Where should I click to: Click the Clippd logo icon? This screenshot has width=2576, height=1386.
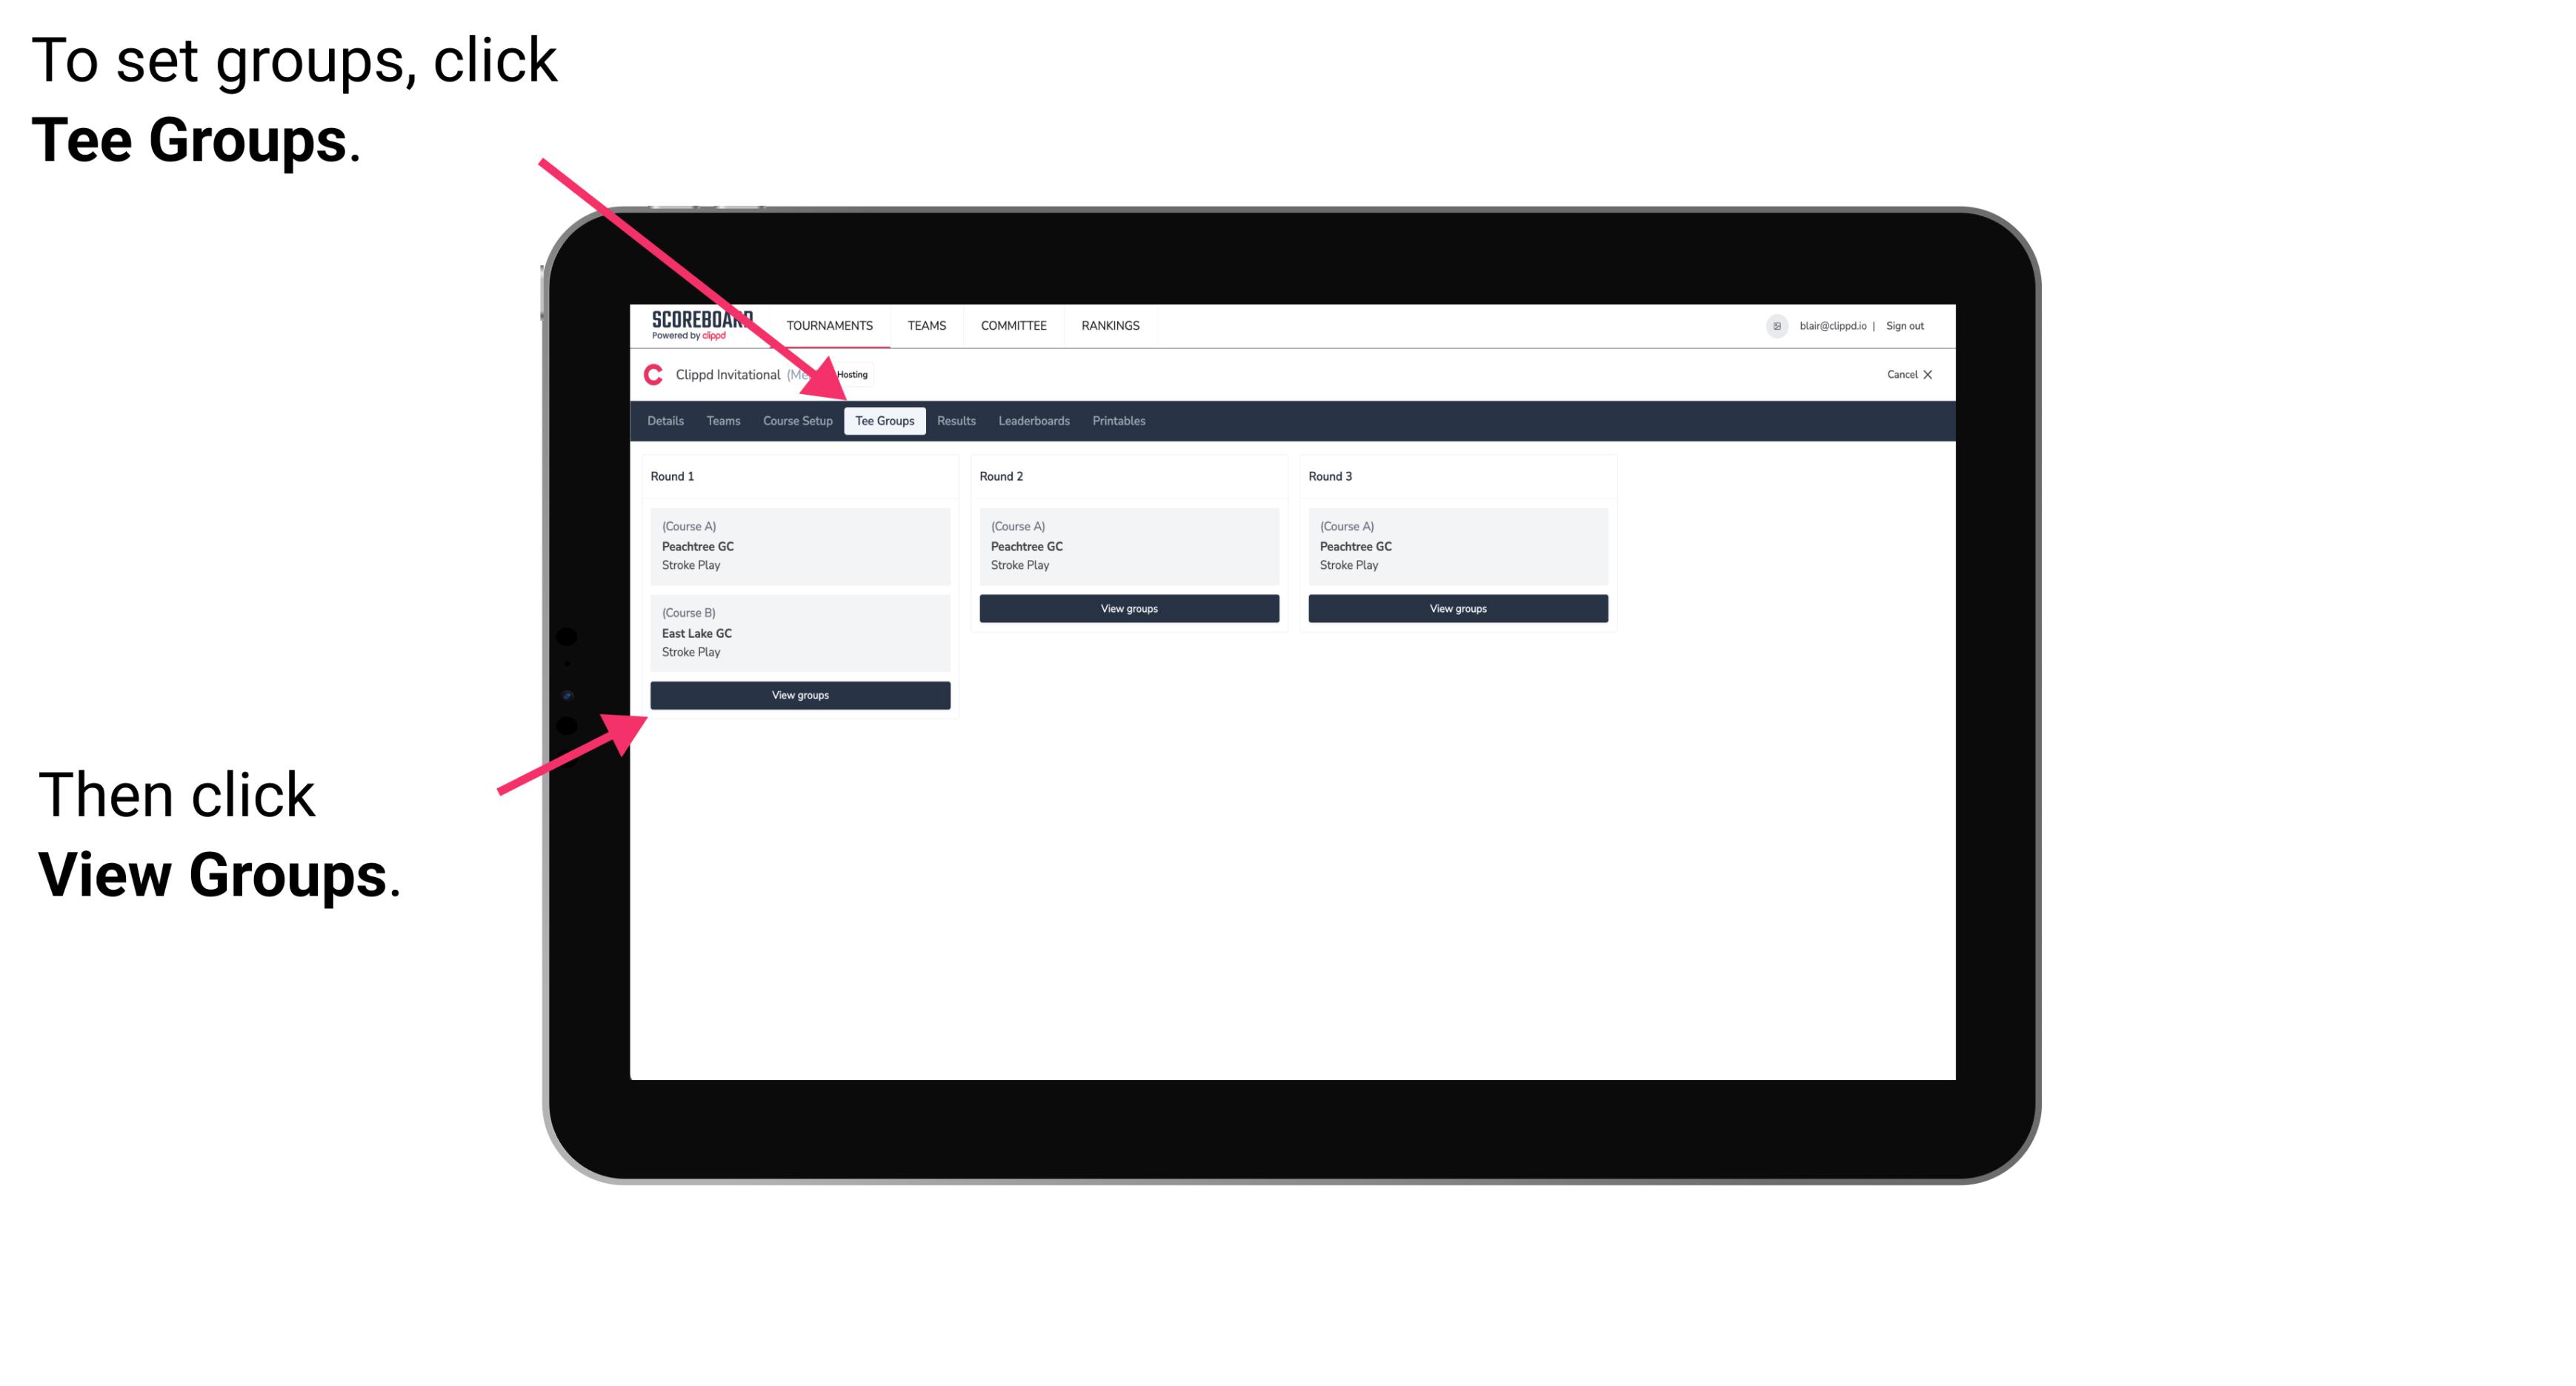pyautogui.click(x=652, y=374)
